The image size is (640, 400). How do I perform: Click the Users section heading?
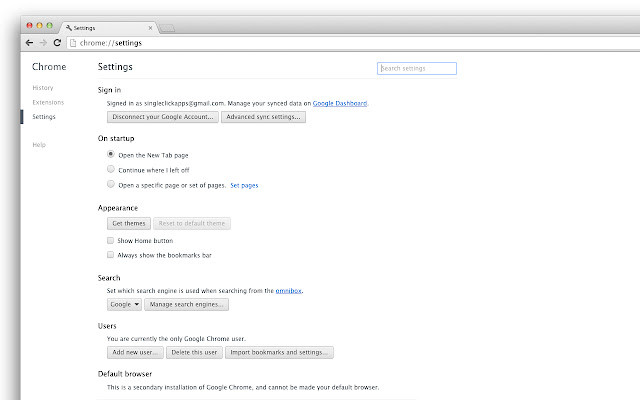tap(107, 326)
